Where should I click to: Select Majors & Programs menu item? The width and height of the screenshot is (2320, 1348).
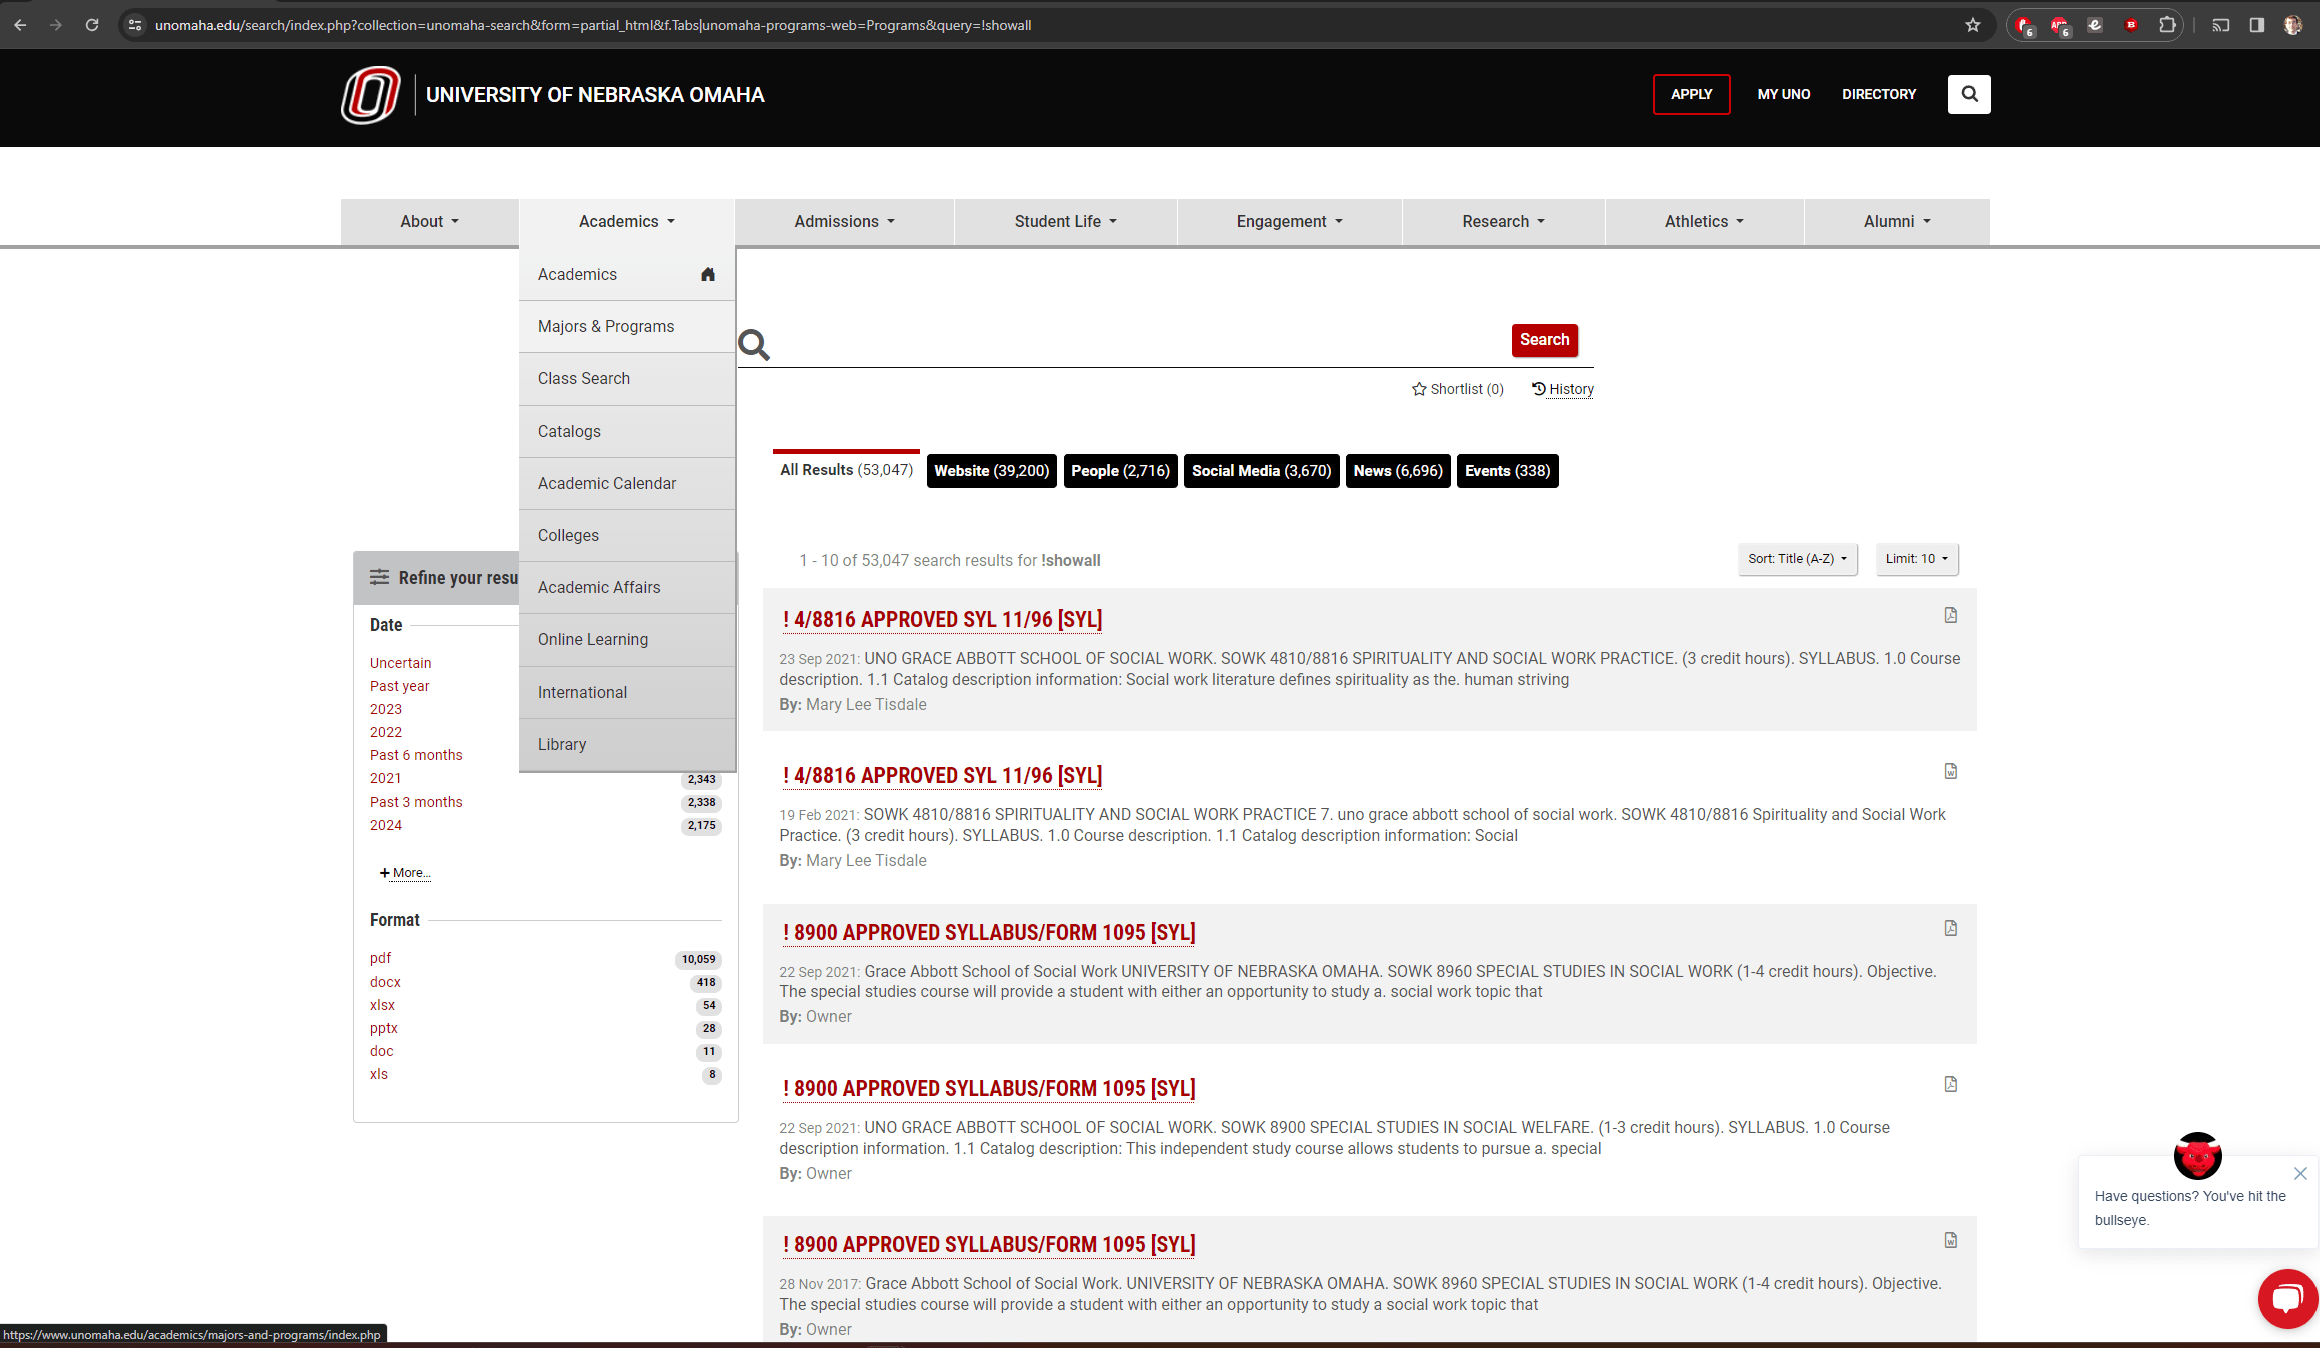(606, 326)
